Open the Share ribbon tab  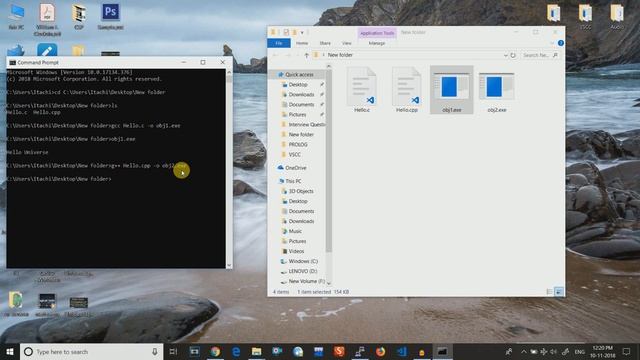325,43
